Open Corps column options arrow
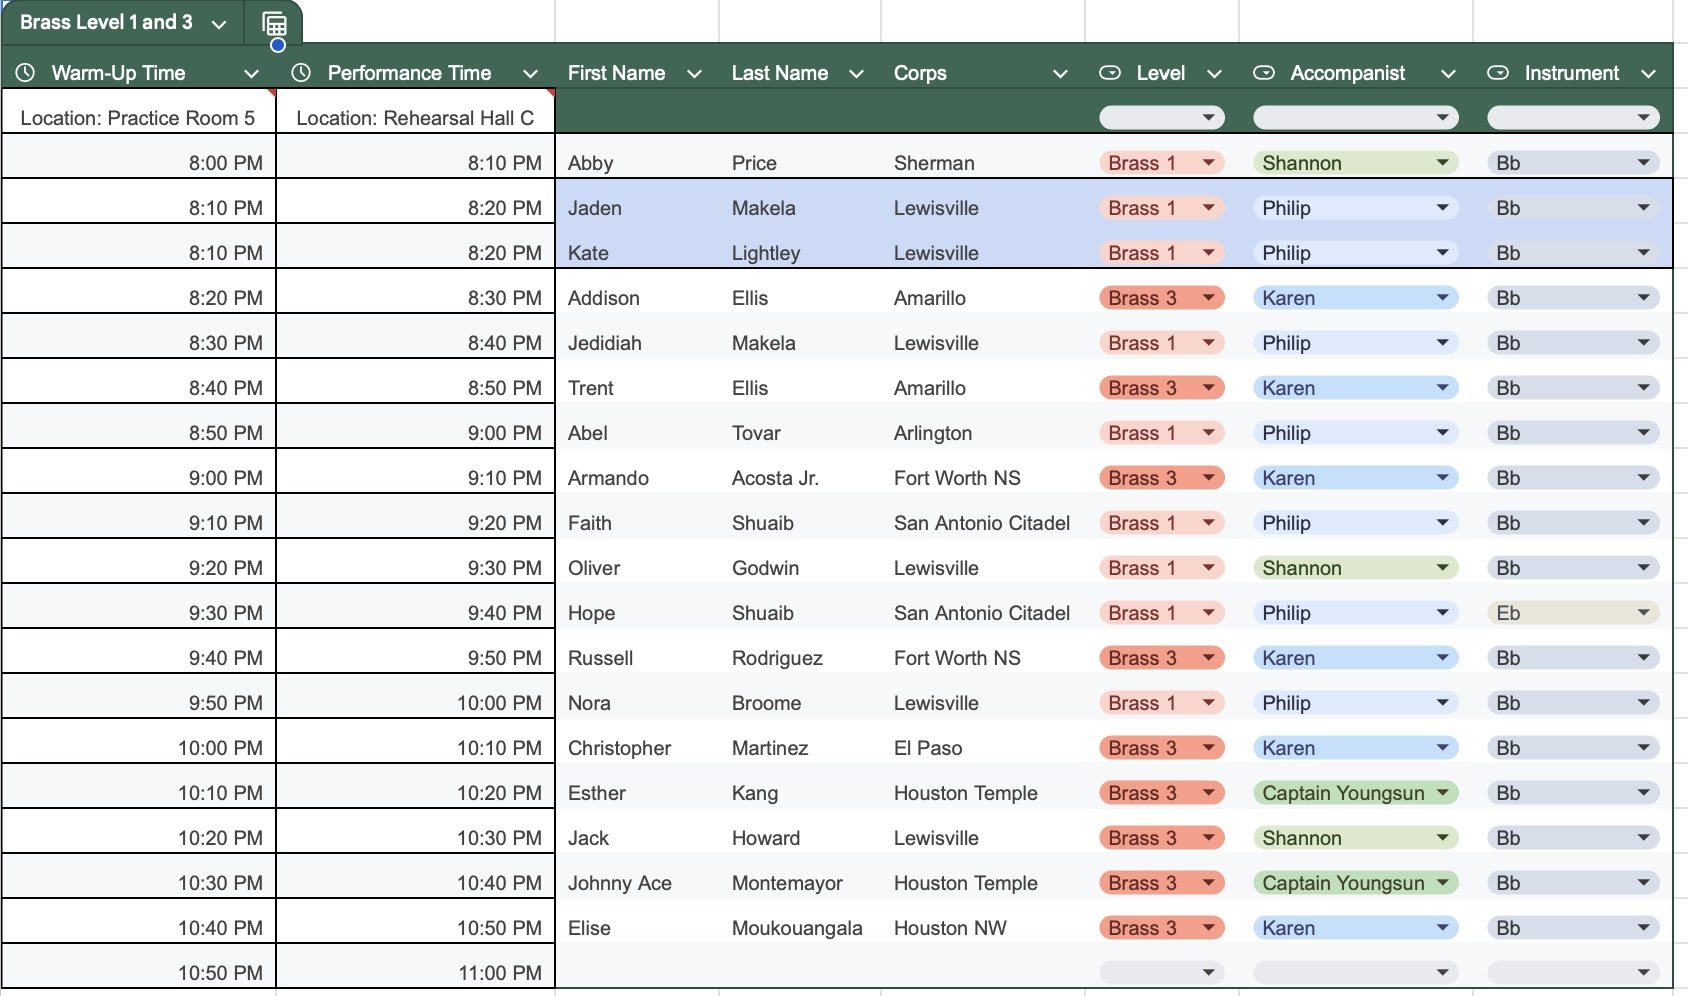 (1060, 74)
